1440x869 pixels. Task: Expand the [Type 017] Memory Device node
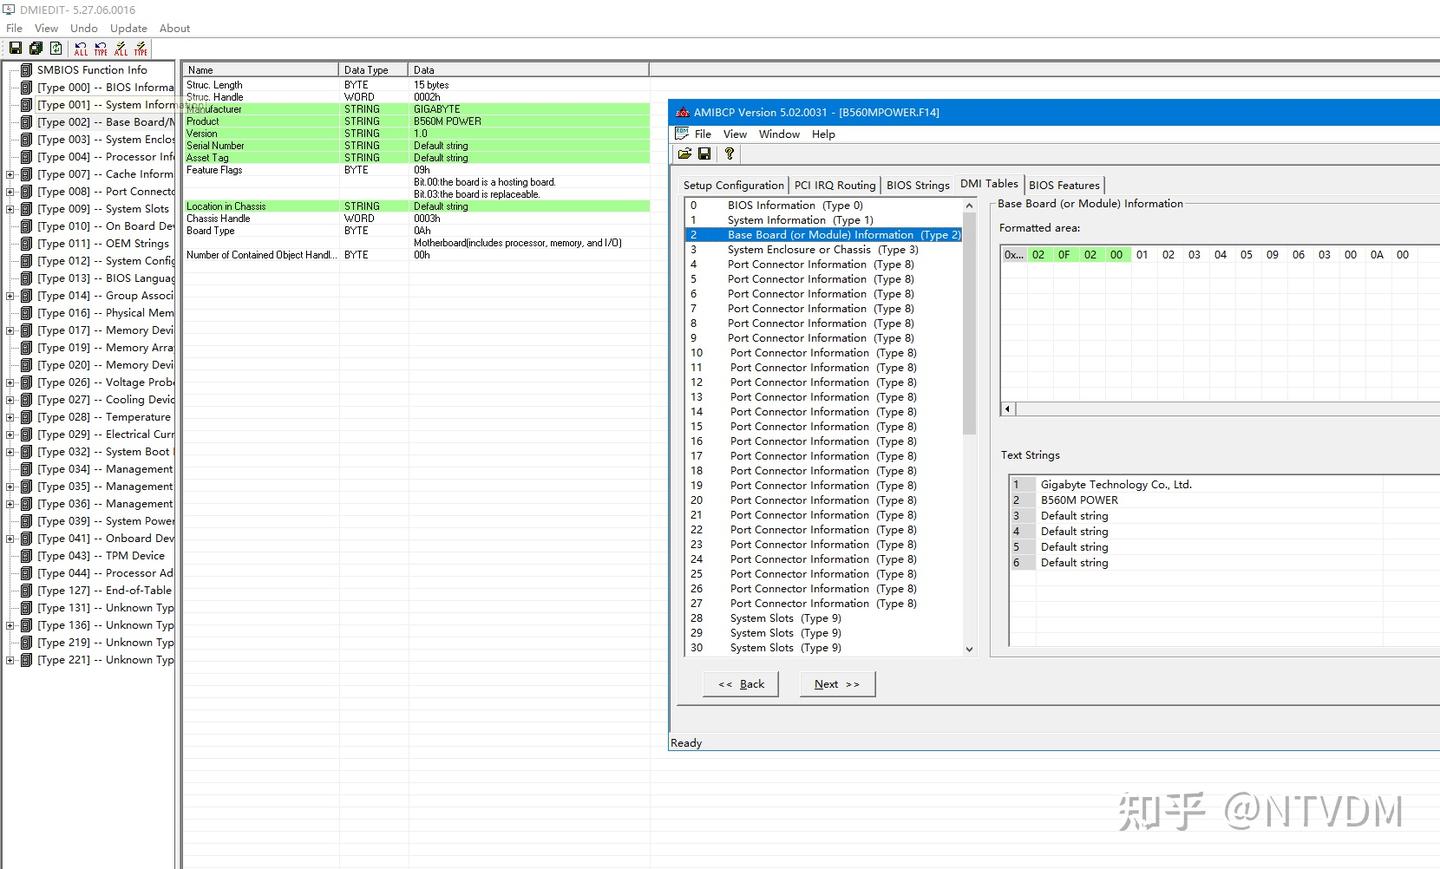point(10,330)
